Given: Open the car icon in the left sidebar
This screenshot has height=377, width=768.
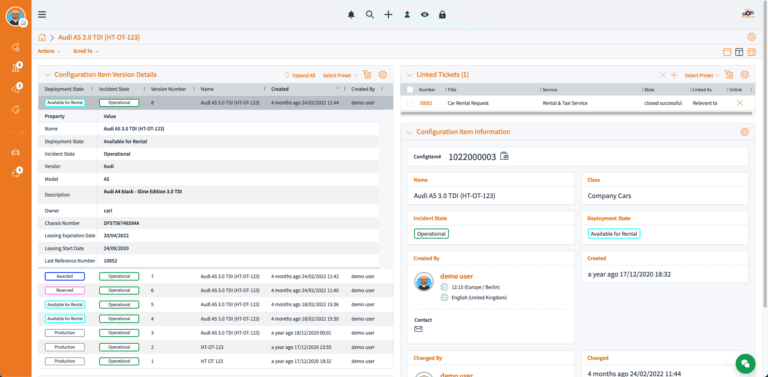Looking at the screenshot, I should pyautogui.click(x=16, y=152).
